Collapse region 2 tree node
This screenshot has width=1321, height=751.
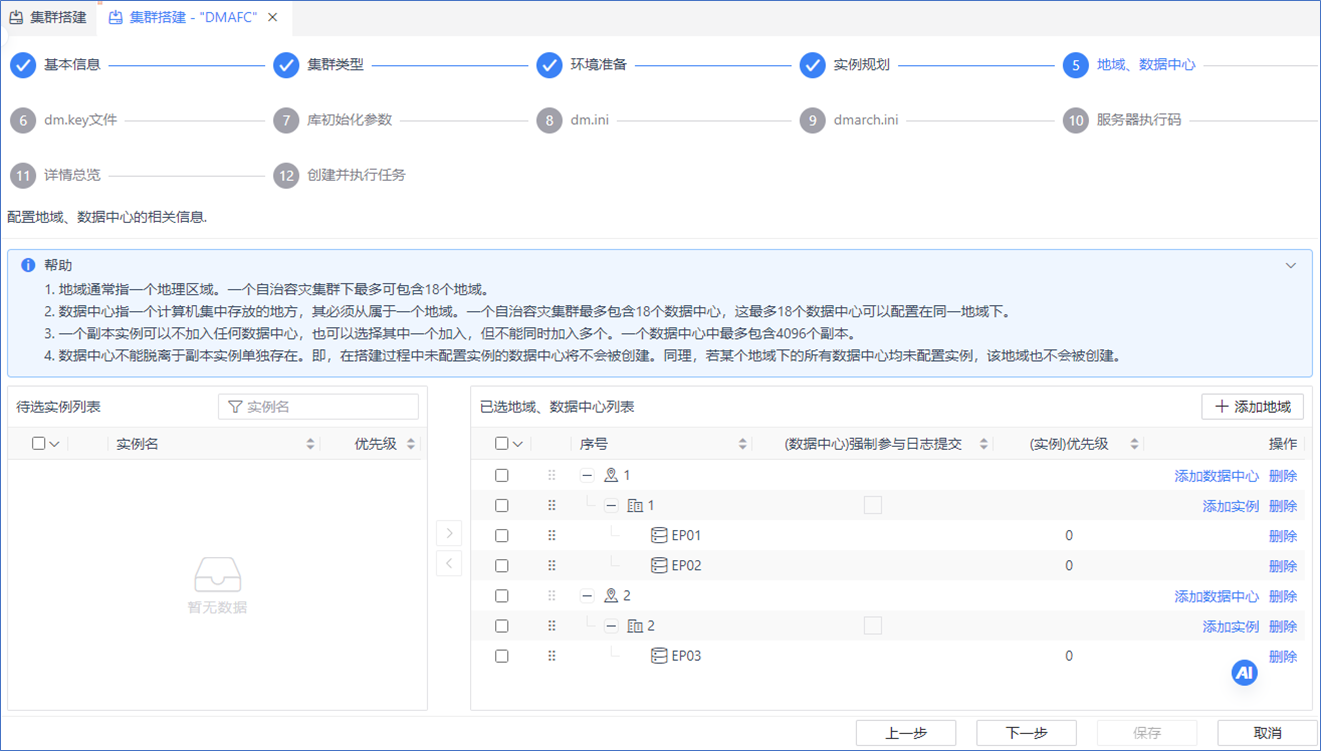[587, 596]
